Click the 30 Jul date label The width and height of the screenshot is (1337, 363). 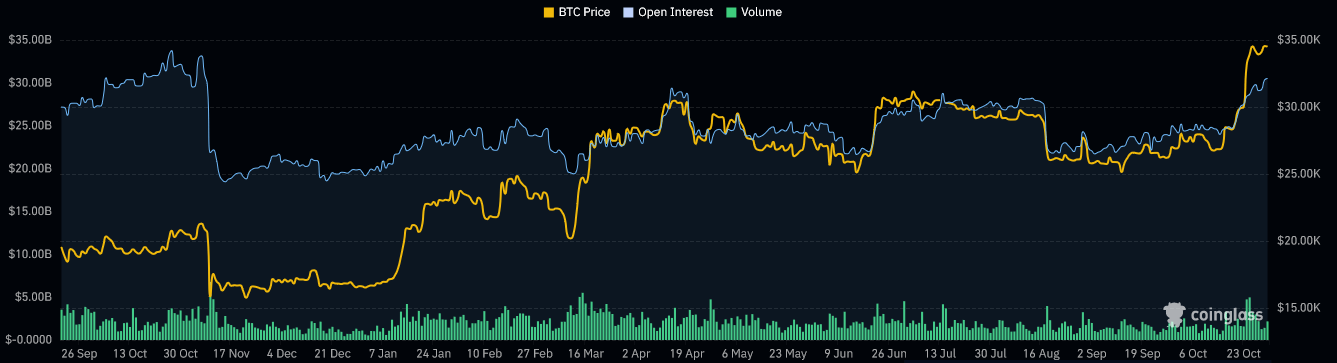click(x=990, y=354)
